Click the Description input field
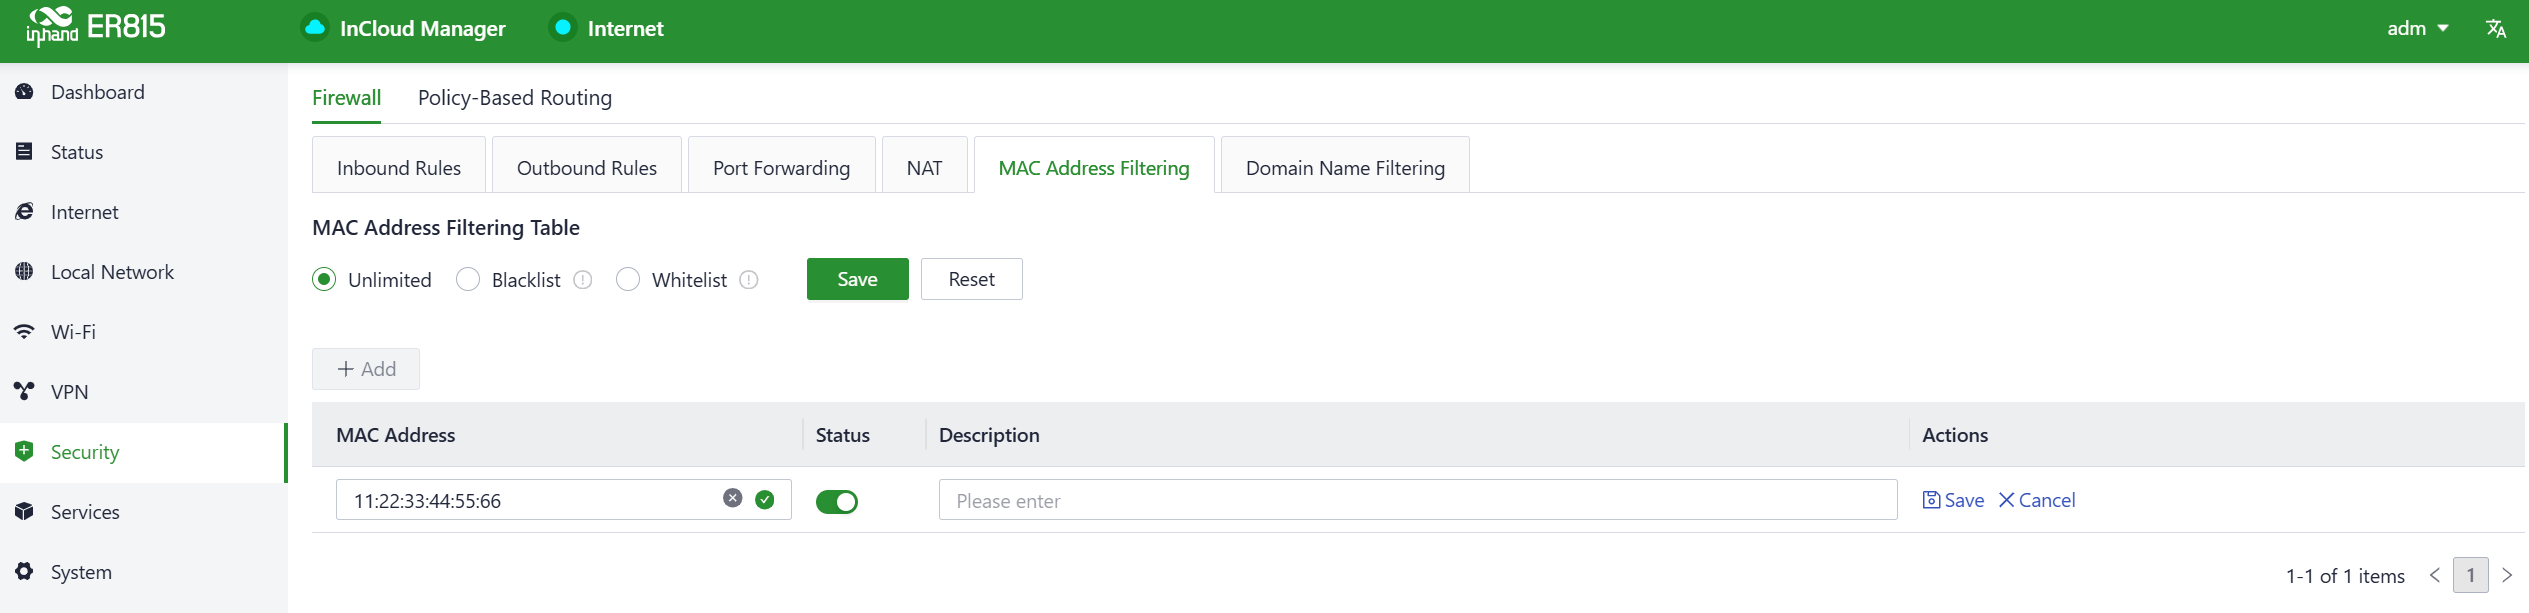Viewport: 2529px width, 613px height. click(1417, 500)
